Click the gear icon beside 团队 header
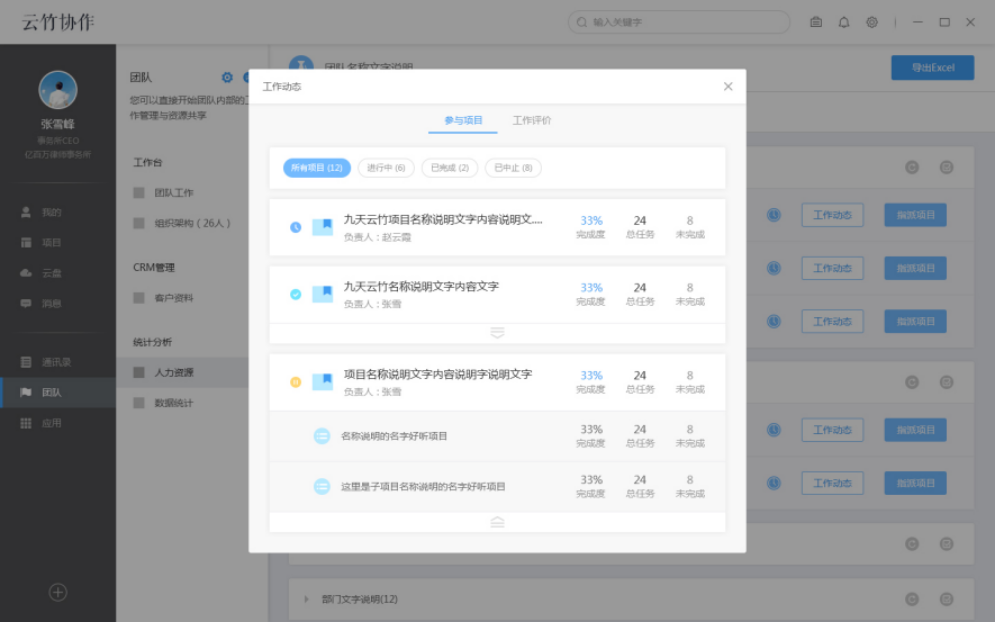The width and height of the screenshot is (995, 622). (x=227, y=77)
